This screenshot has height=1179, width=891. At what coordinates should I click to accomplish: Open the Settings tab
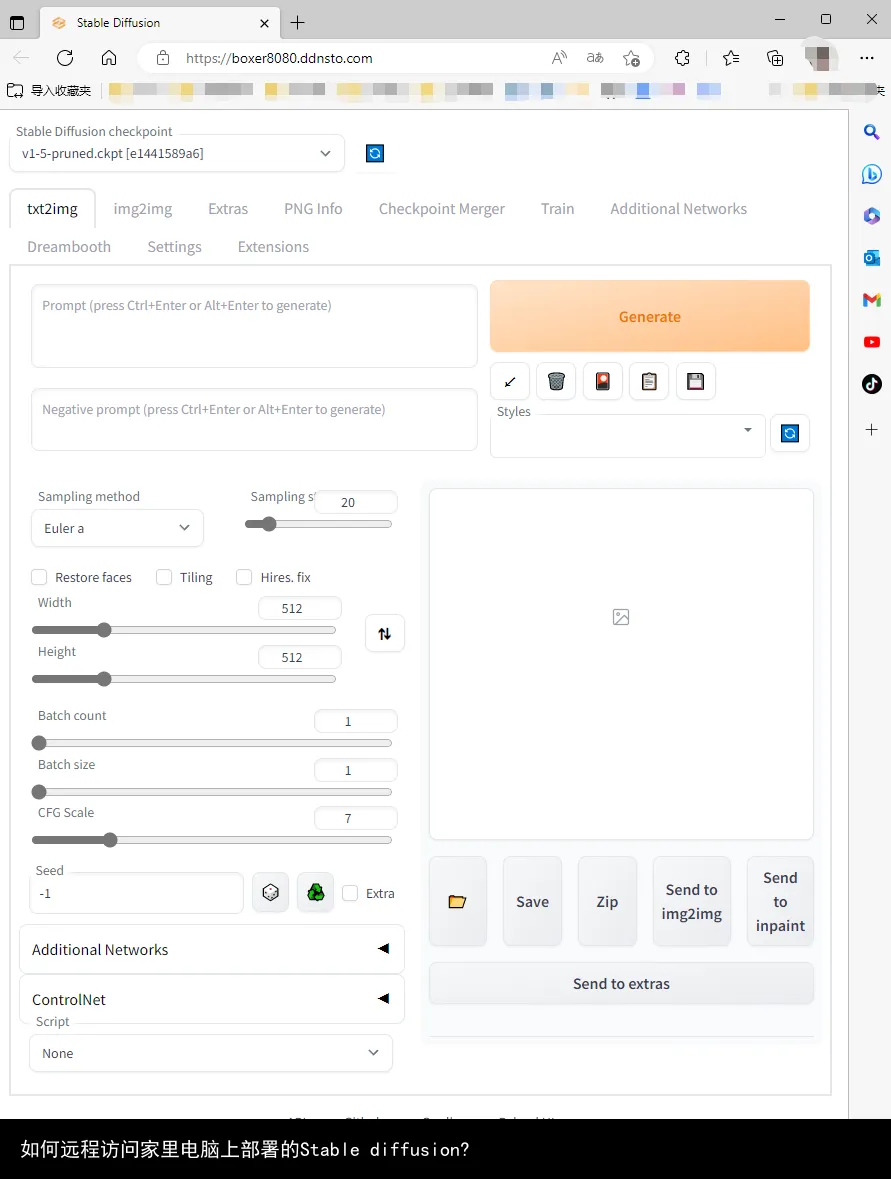point(174,247)
